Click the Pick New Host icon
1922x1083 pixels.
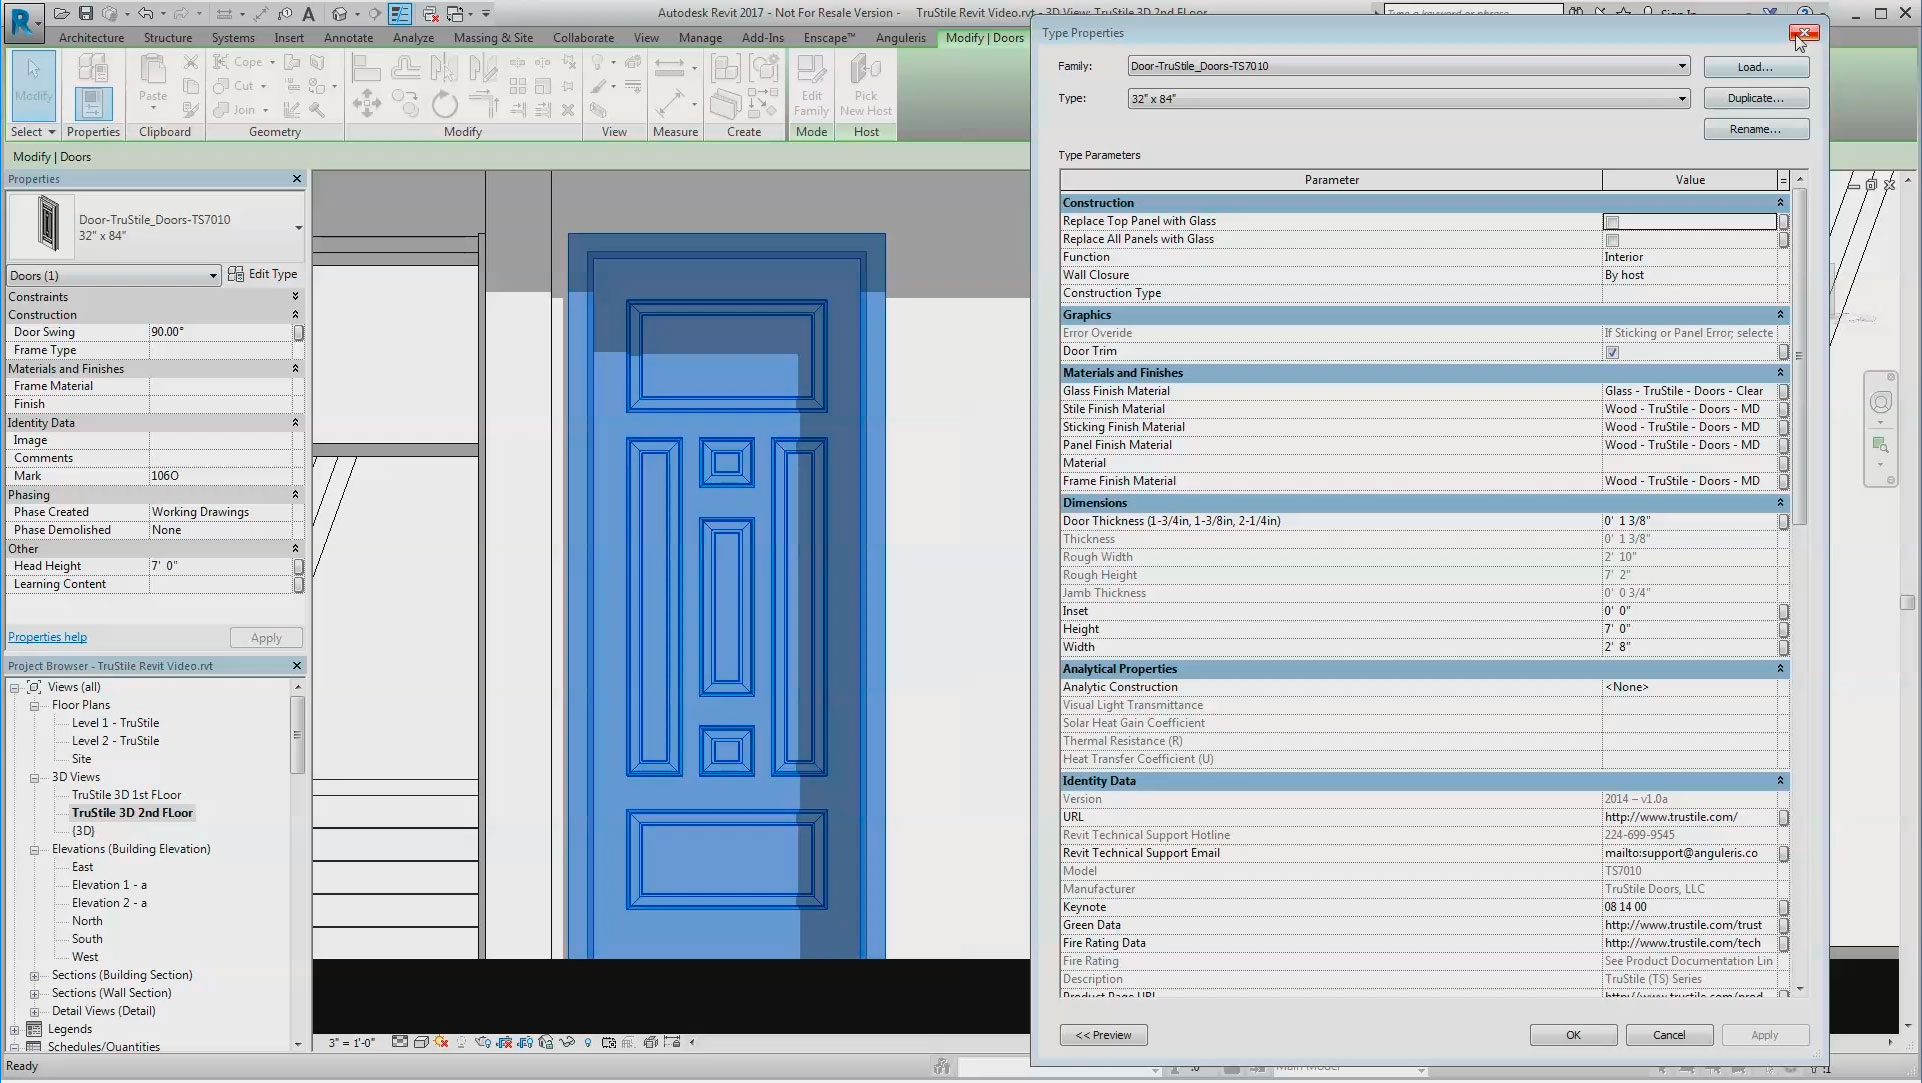click(866, 86)
